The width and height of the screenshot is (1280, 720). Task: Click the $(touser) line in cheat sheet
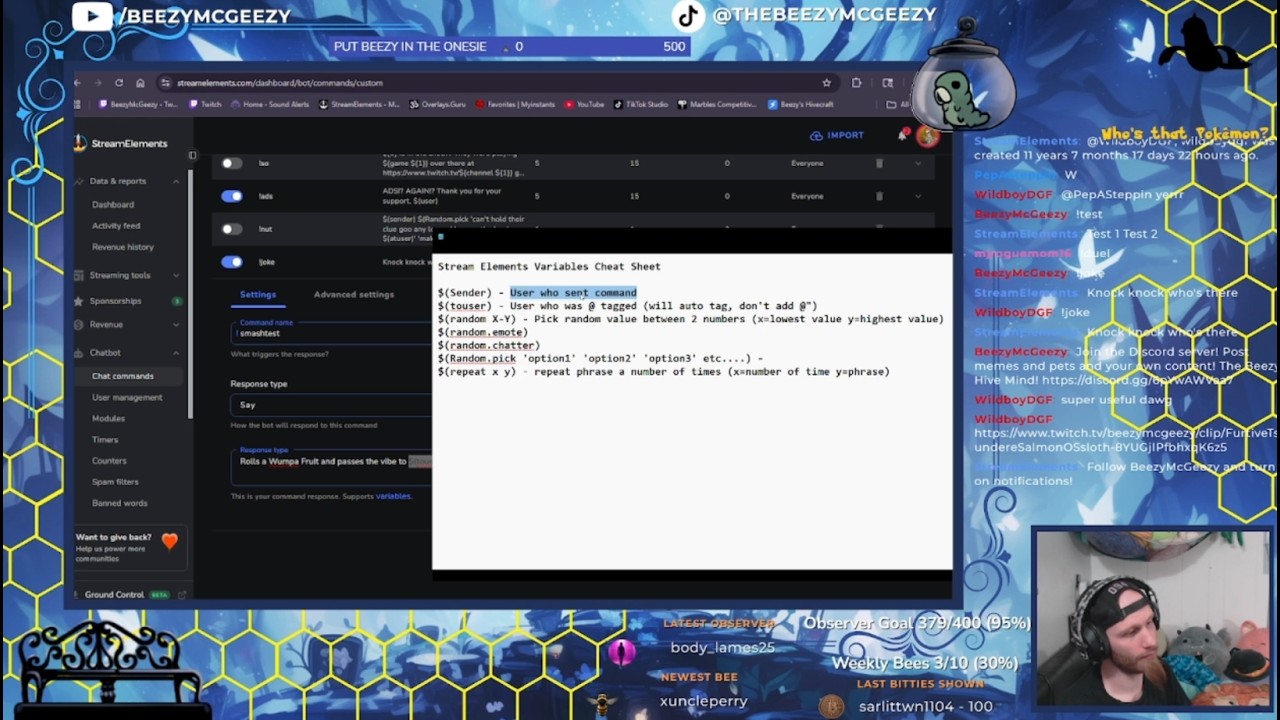628,306
